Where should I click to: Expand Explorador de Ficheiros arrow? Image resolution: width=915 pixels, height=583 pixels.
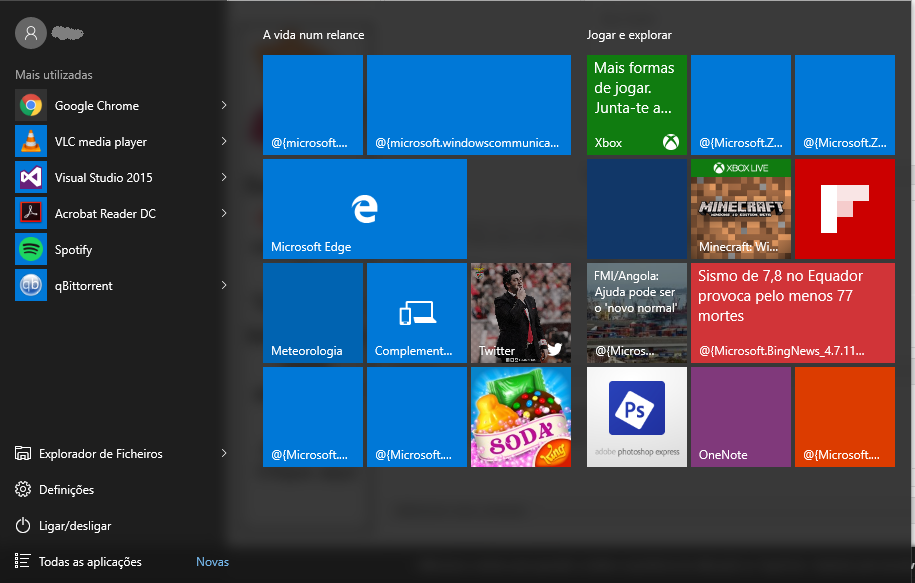(223, 453)
